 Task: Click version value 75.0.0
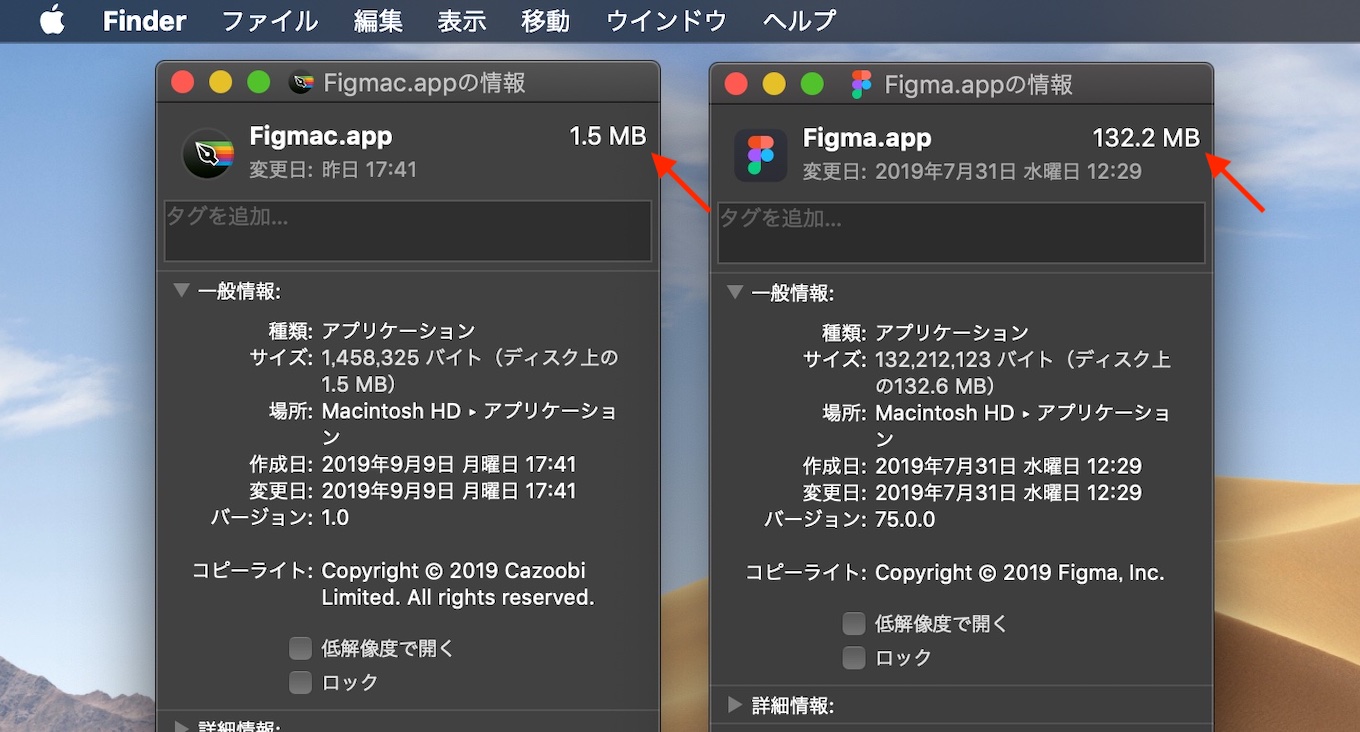(905, 520)
